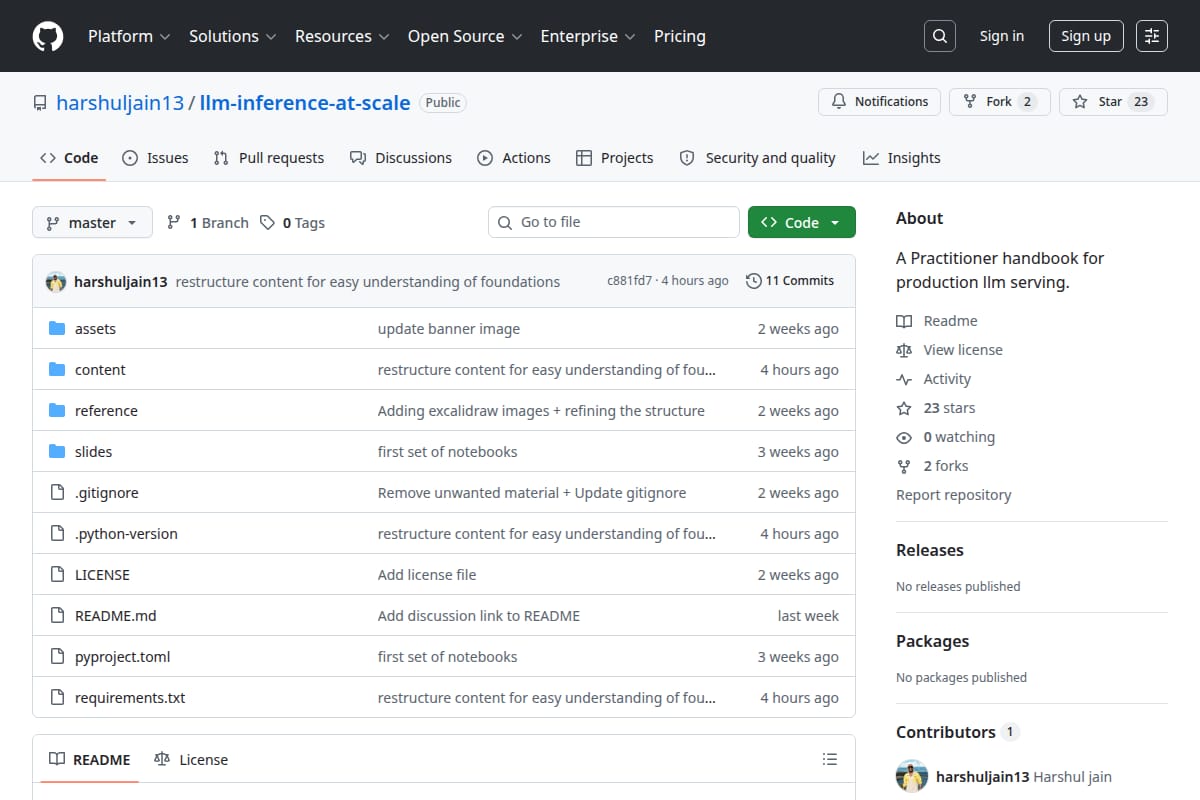The height and width of the screenshot is (800, 1200).
Task: Select the License tab below file list
Action: (191, 760)
